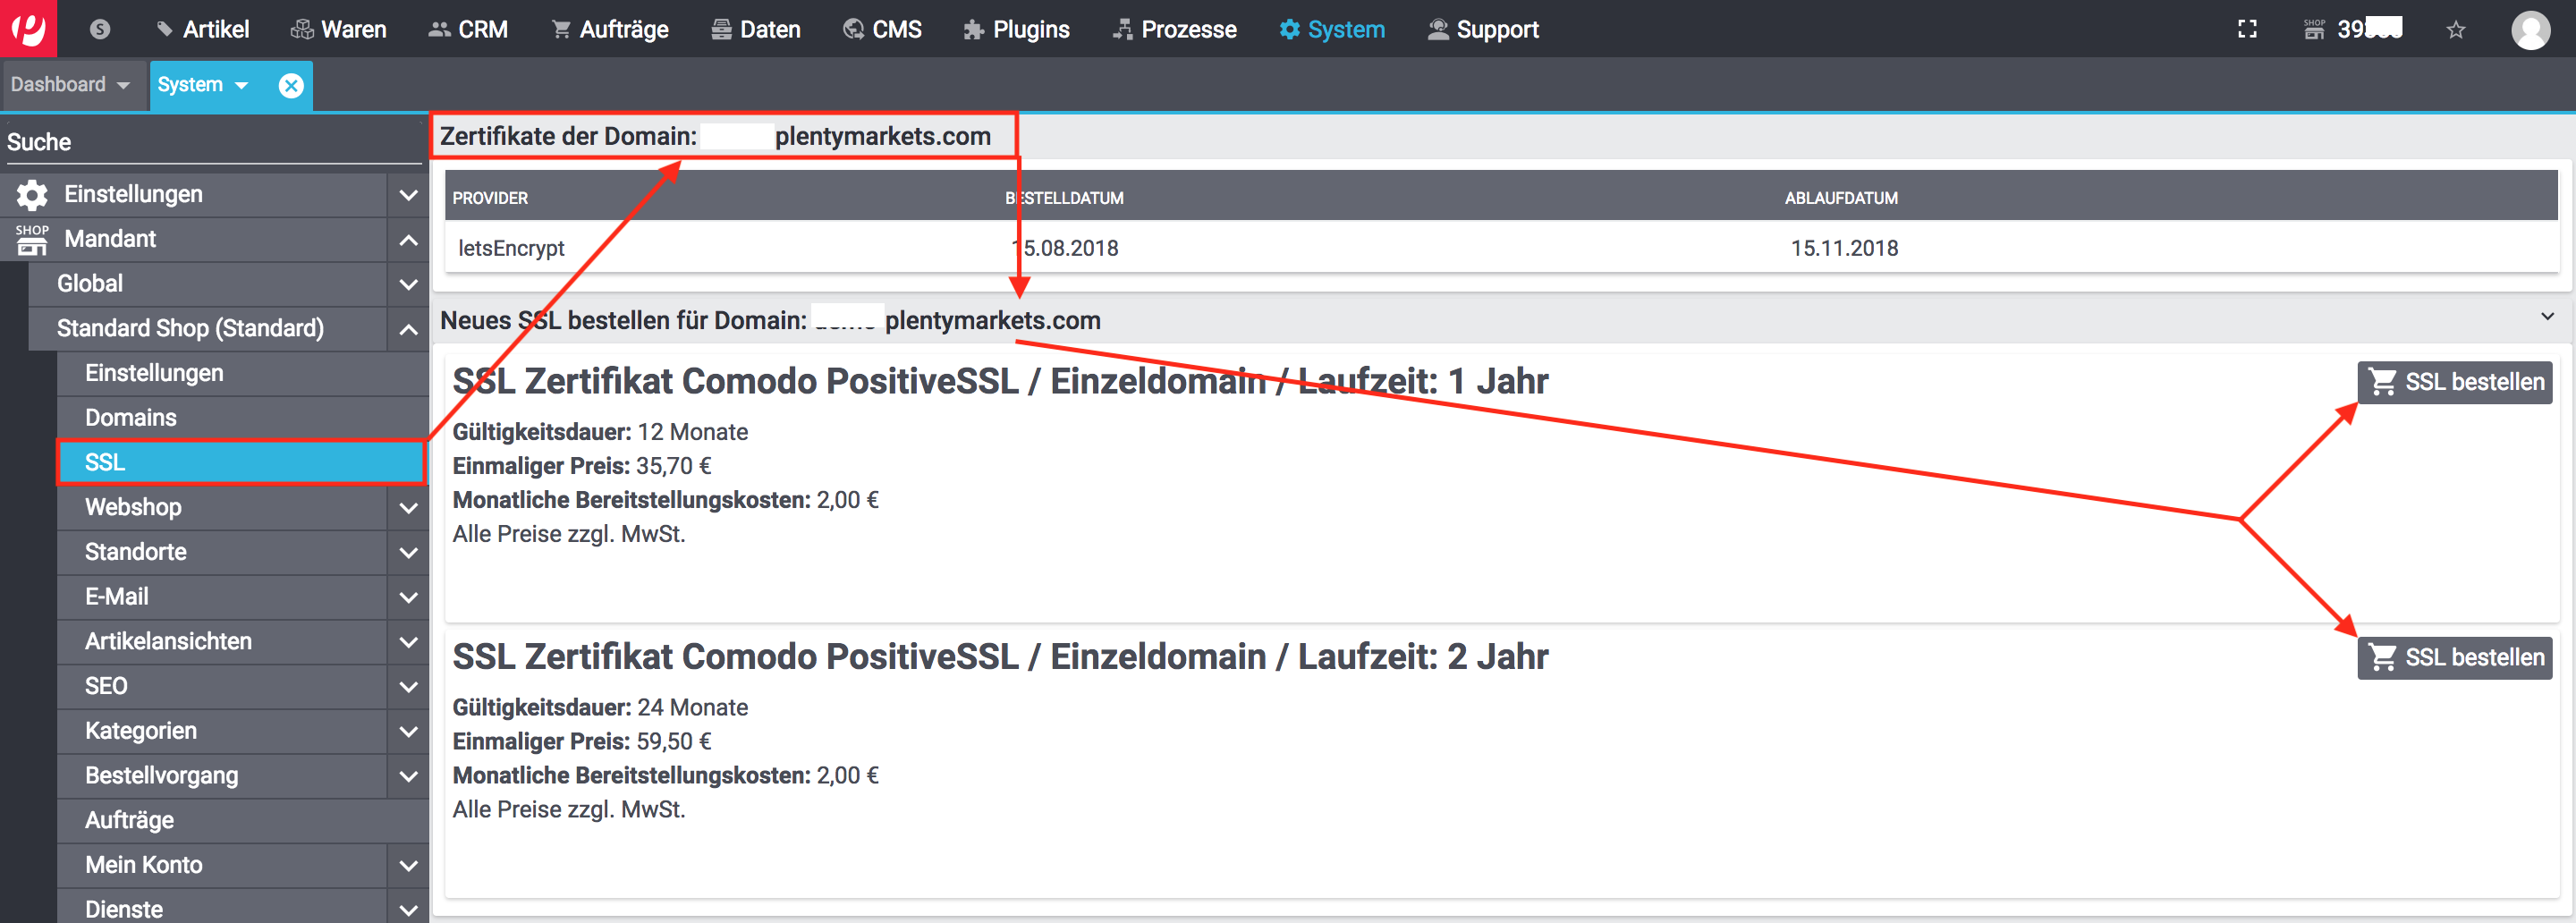Open the Dashboard tab dropdown arrow
Image resolution: width=2576 pixels, height=923 pixels.
[123, 86]
